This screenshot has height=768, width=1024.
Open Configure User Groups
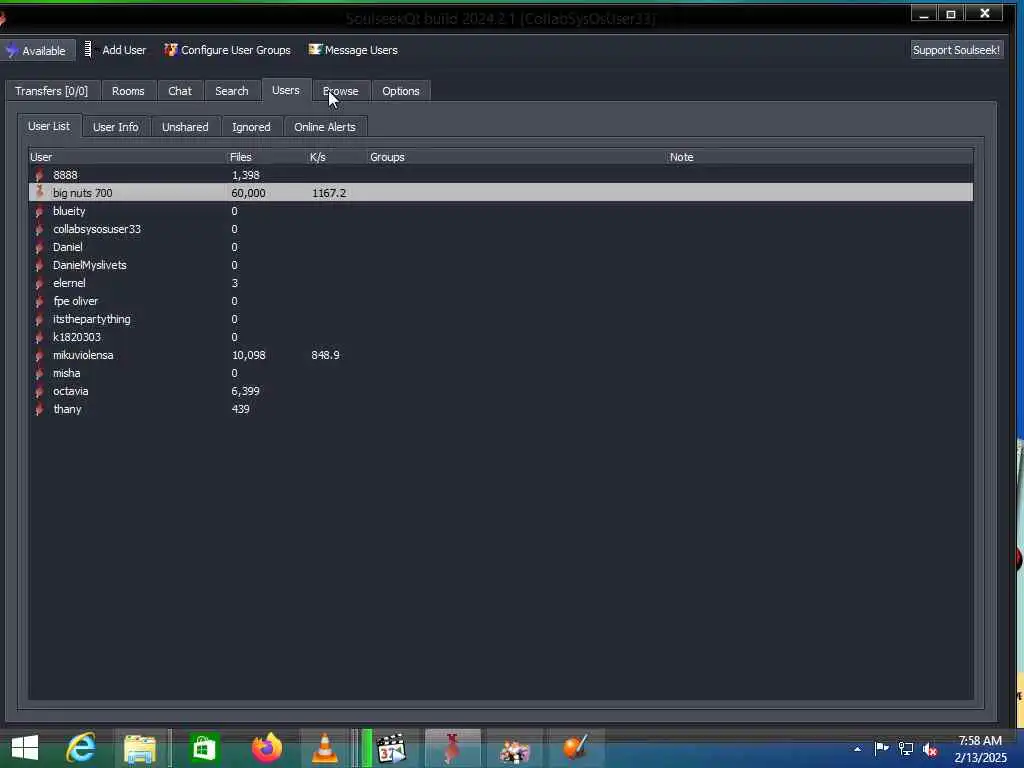pos(227,50)
